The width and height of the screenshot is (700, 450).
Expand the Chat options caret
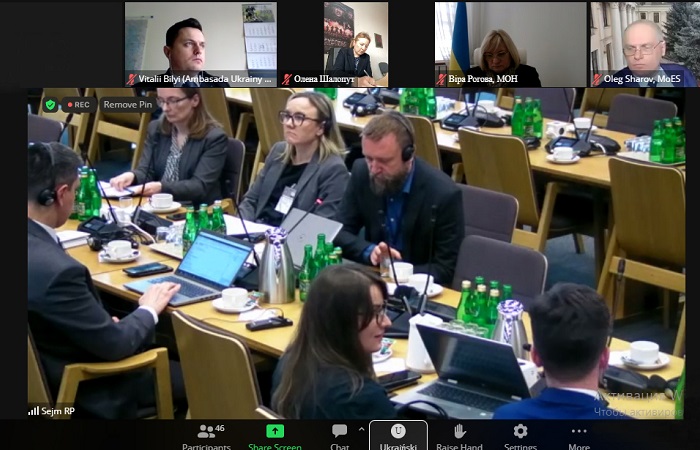pos(361,429)
